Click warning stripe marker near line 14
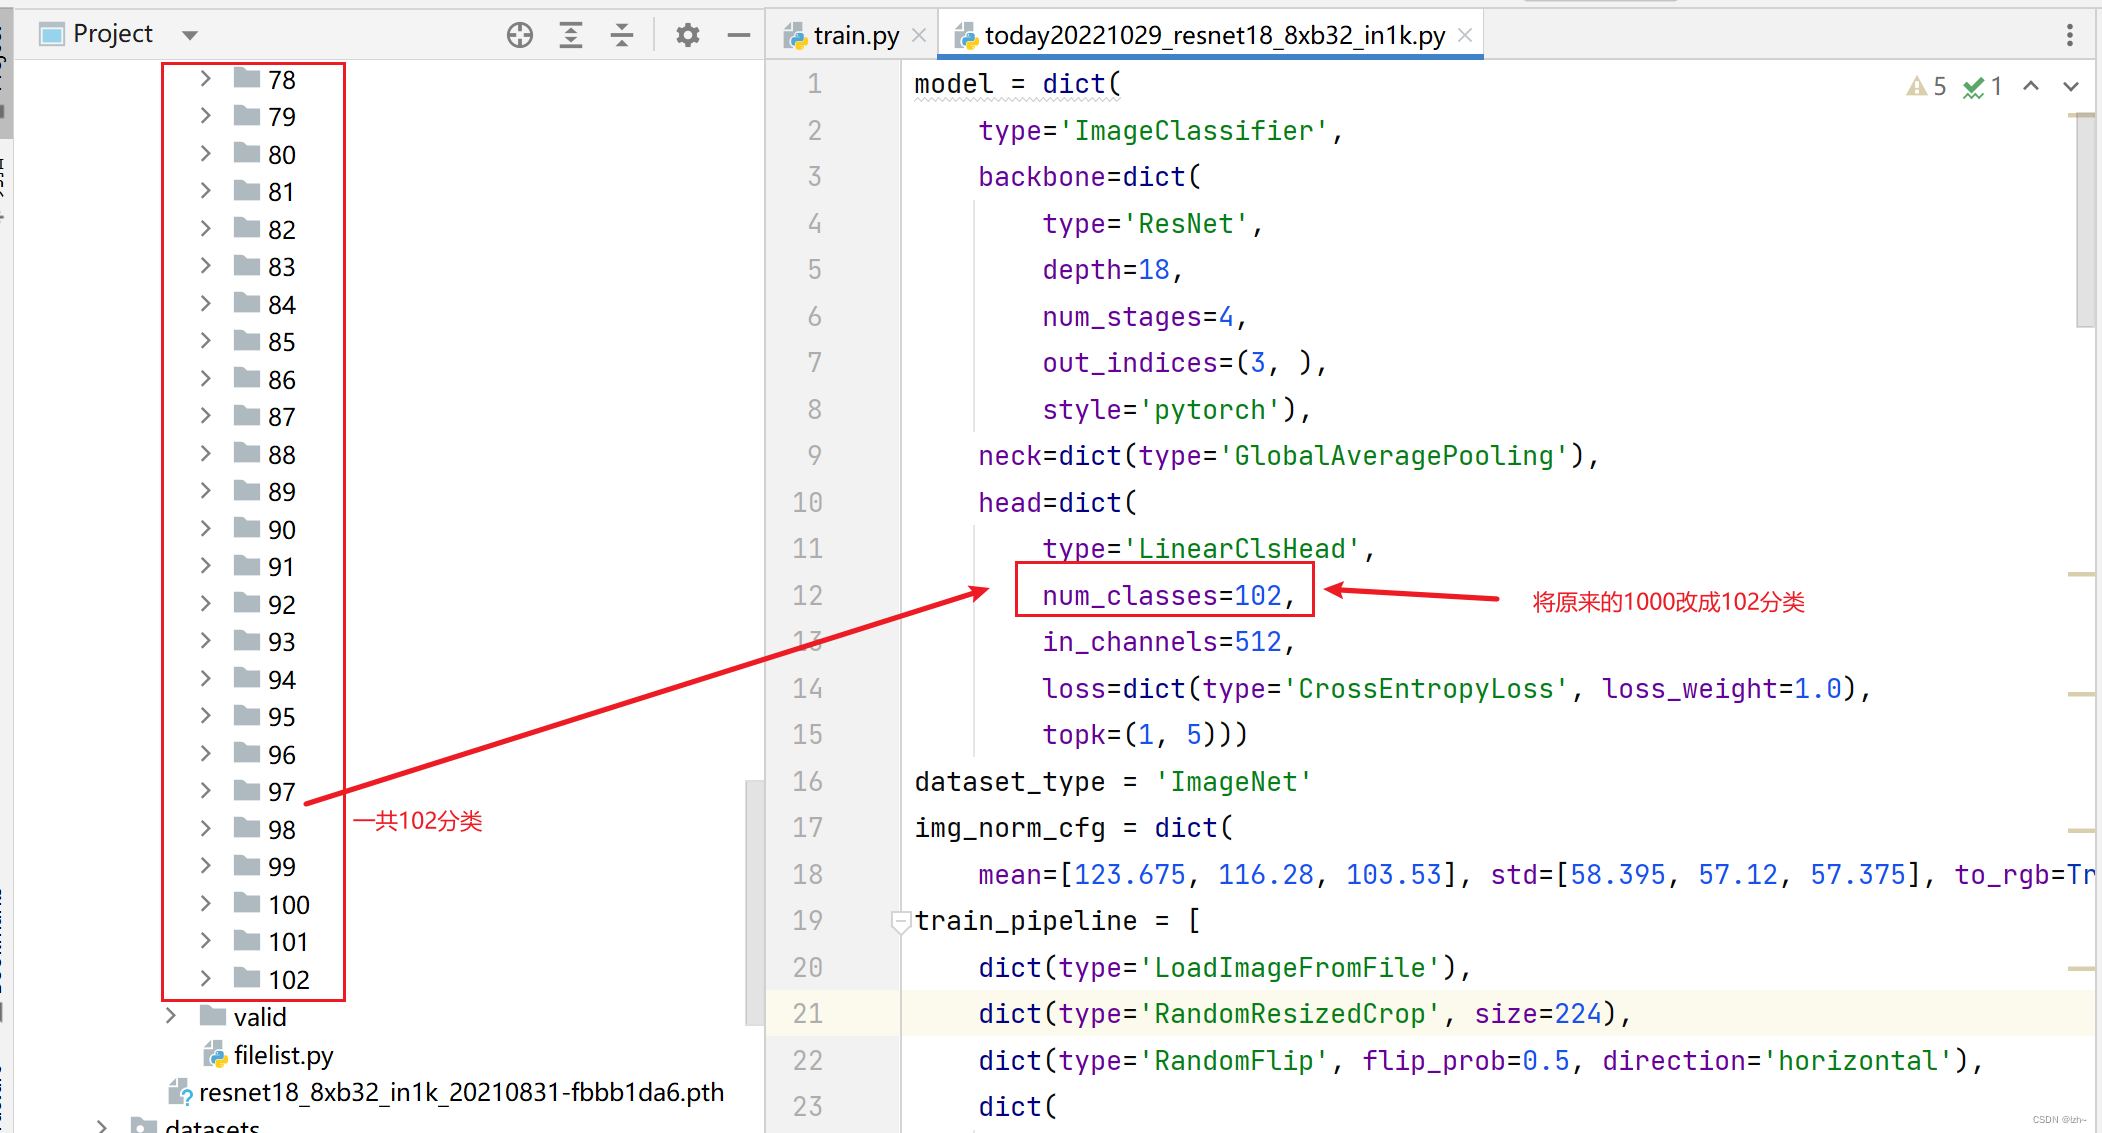This screenshot has width=2102, height=1133. pos(2081,694)
